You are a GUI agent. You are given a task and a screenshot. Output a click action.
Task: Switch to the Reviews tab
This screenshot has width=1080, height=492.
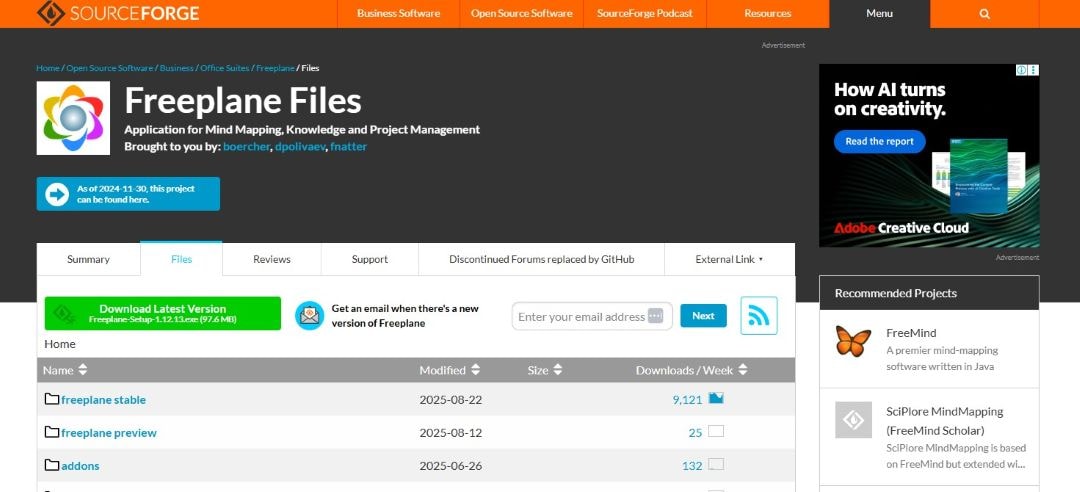coord(271,259)
